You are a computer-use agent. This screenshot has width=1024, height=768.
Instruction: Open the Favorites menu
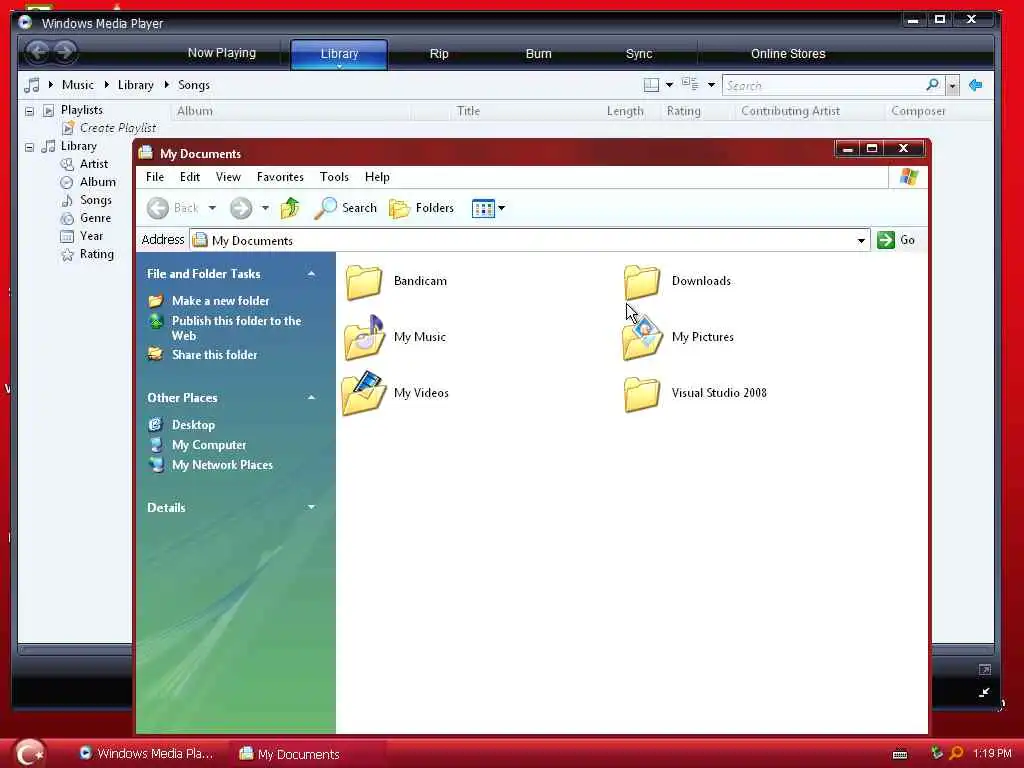(x=280, y=177)
